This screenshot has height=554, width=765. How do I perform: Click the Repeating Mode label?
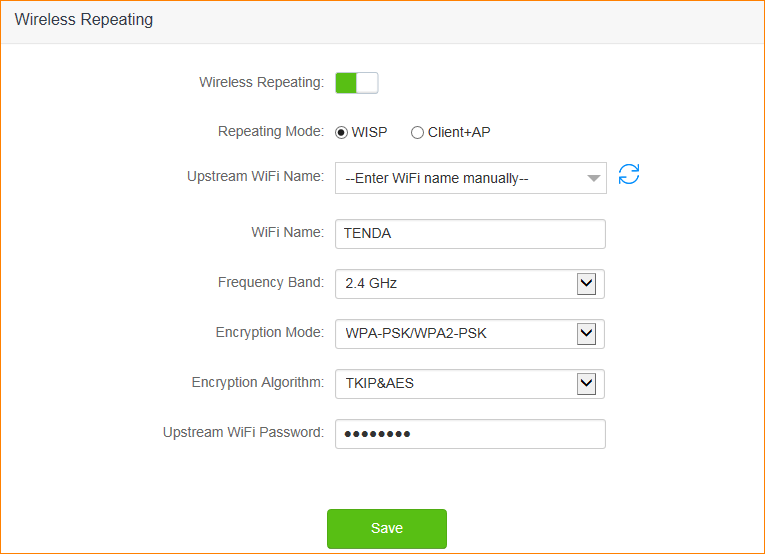coord(271,132)
